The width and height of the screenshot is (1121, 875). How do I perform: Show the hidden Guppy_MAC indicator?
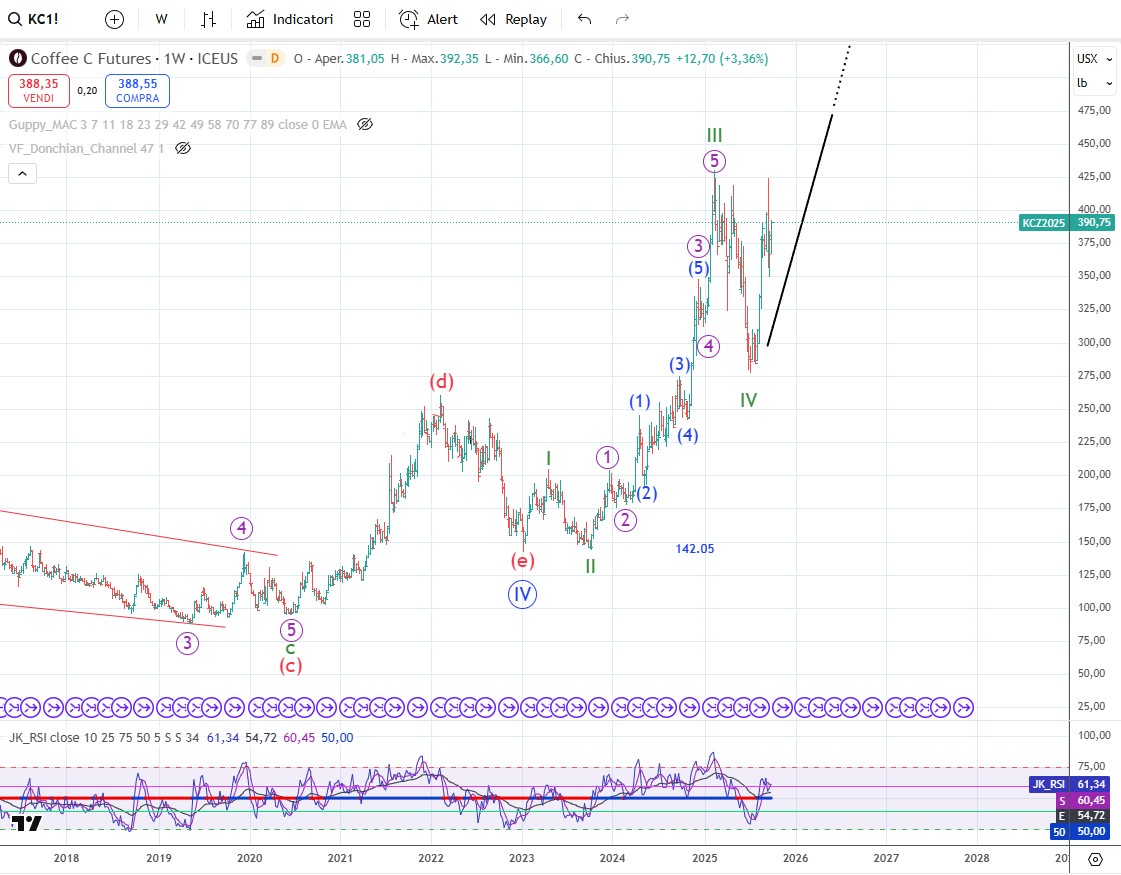[x=365, y=125]
